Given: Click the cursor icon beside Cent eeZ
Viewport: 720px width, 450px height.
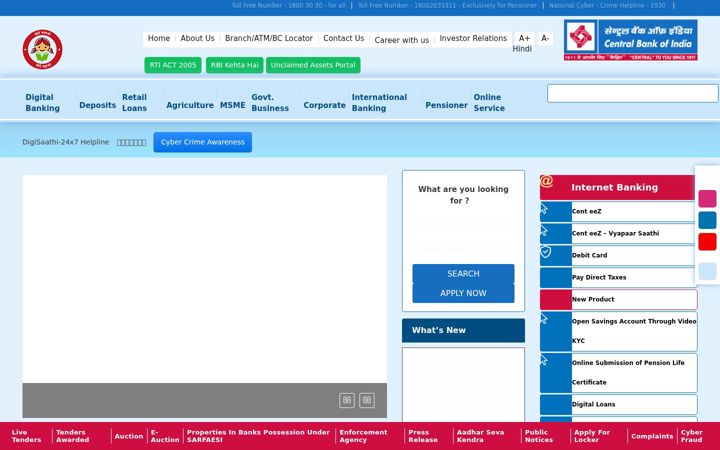Looking at the screenshot, I should click(x=544, y=209).
